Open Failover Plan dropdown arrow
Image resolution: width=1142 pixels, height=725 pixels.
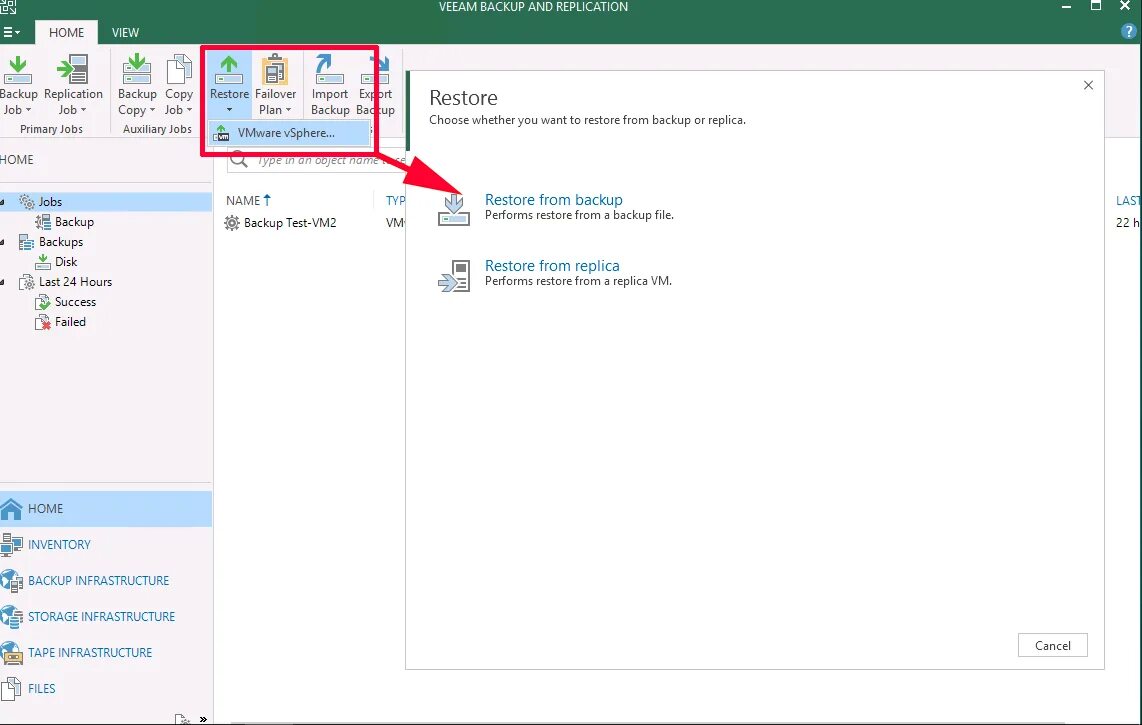click(x=288, y=110)
